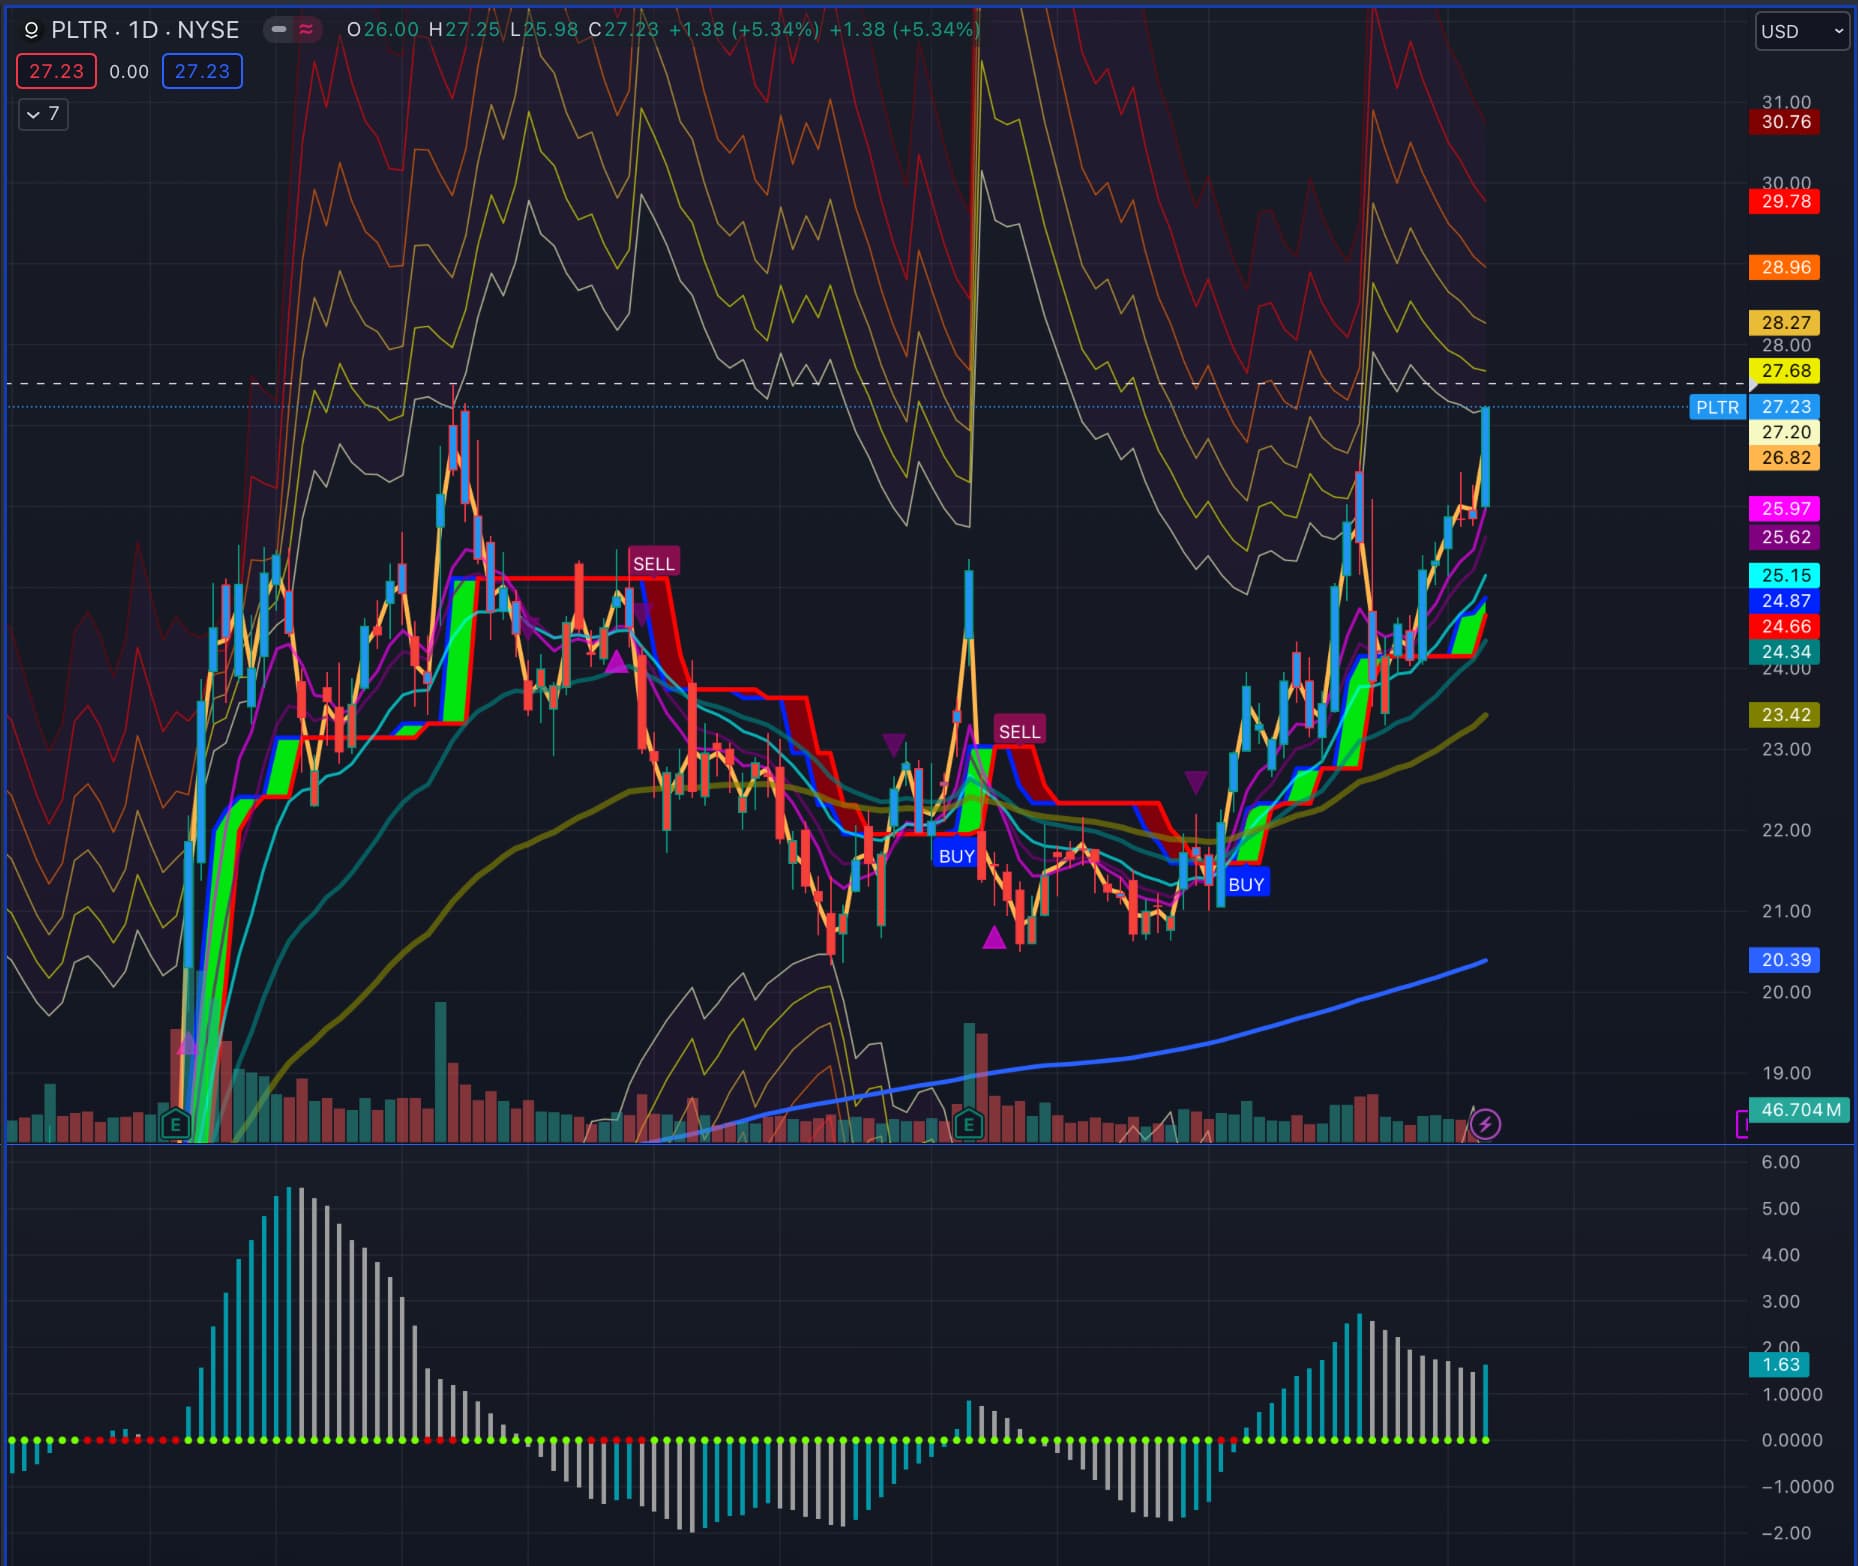
Task: Click the blue 27.23 buy price button
Action: (x=202, y=71)
